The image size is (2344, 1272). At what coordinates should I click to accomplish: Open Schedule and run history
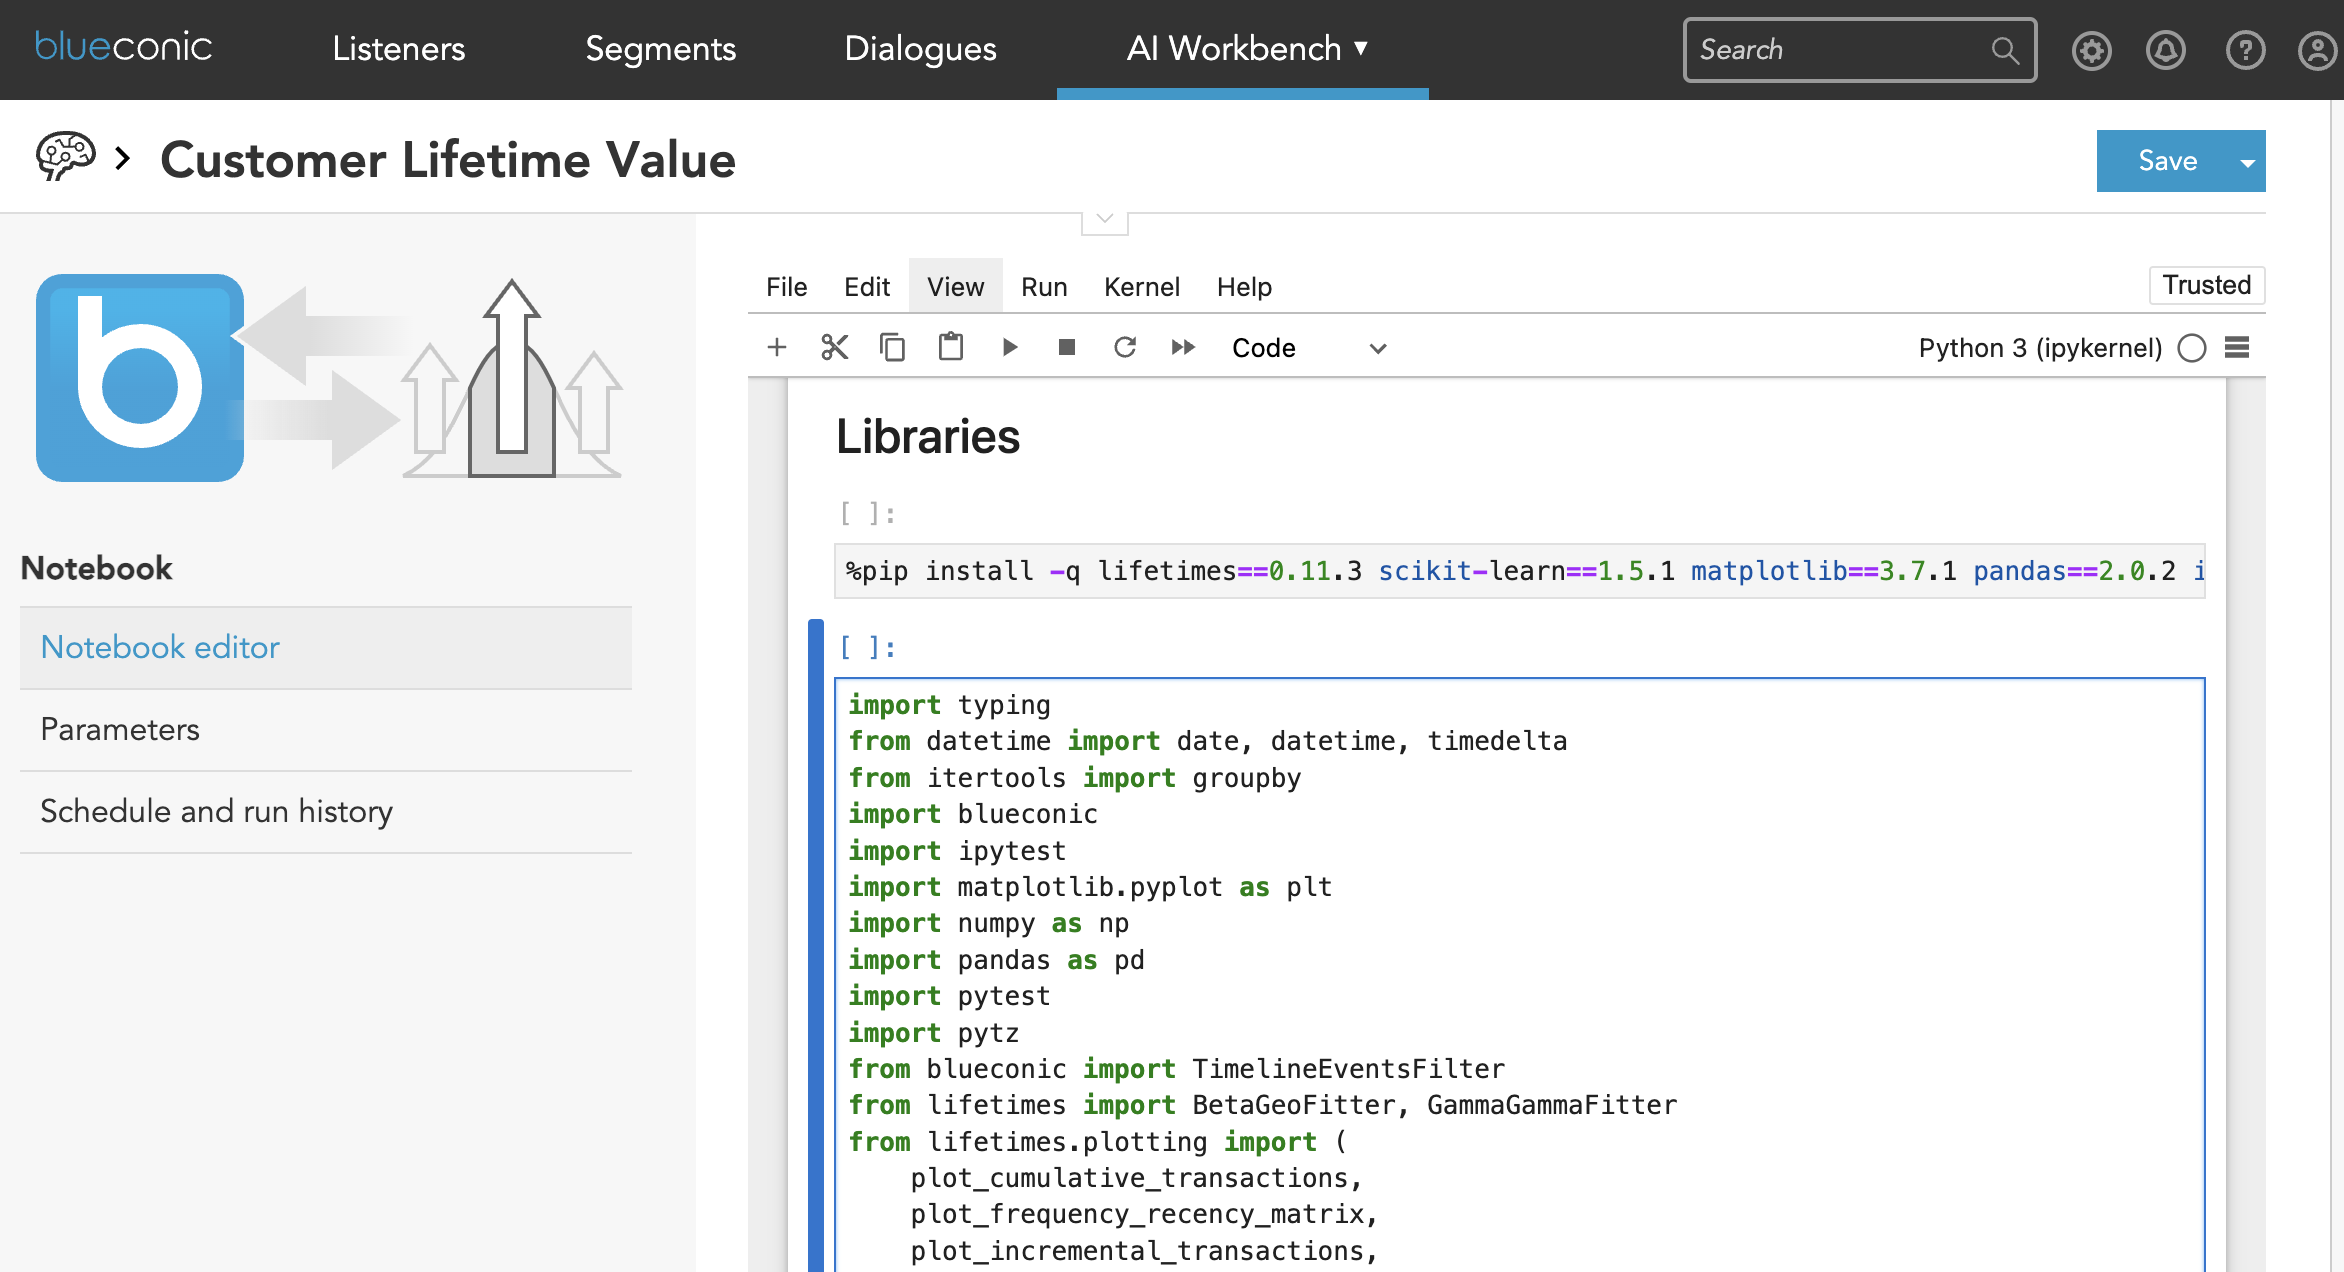point(326,811)
